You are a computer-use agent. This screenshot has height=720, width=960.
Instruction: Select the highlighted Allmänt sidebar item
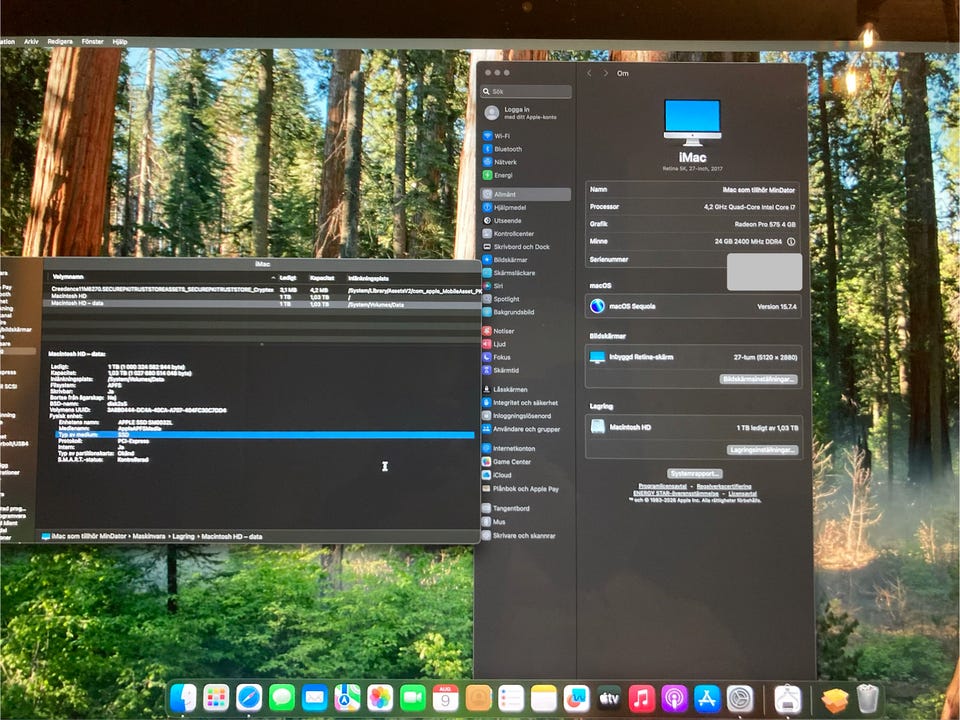526,194
